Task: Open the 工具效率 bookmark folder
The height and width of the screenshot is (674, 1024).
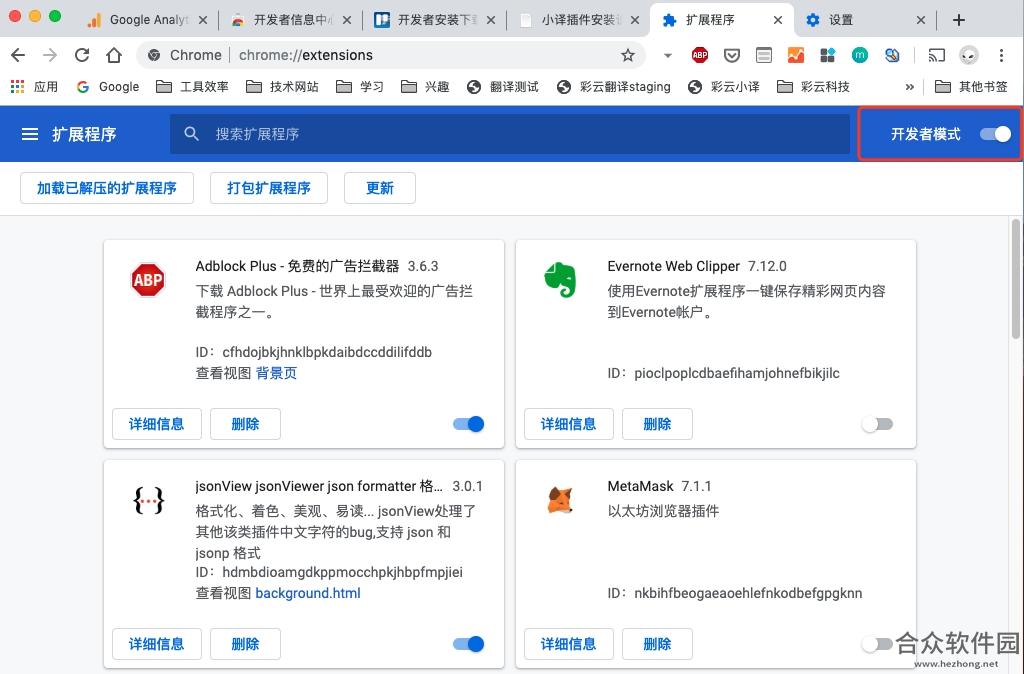Action: (192, 86)
